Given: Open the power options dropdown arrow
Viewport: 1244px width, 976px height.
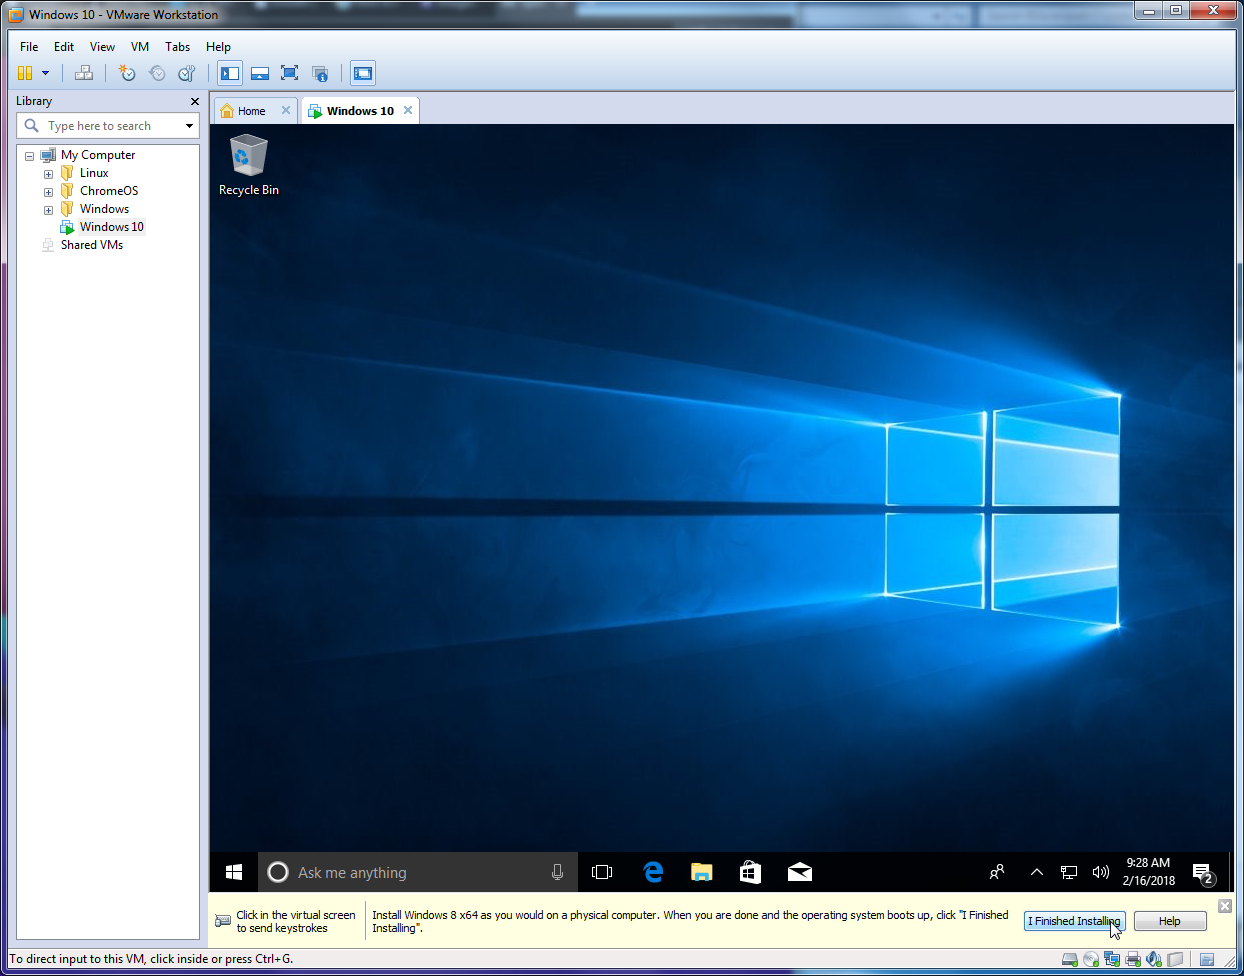Looking at the screenshot, I should [x=45, y=73].
